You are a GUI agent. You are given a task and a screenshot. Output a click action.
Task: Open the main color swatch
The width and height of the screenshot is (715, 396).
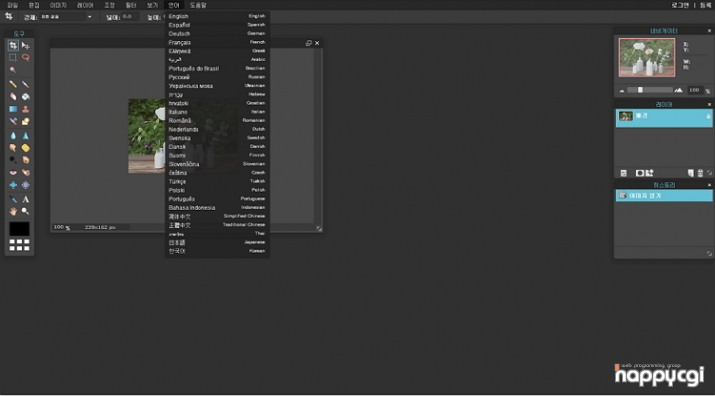point(19,229)
